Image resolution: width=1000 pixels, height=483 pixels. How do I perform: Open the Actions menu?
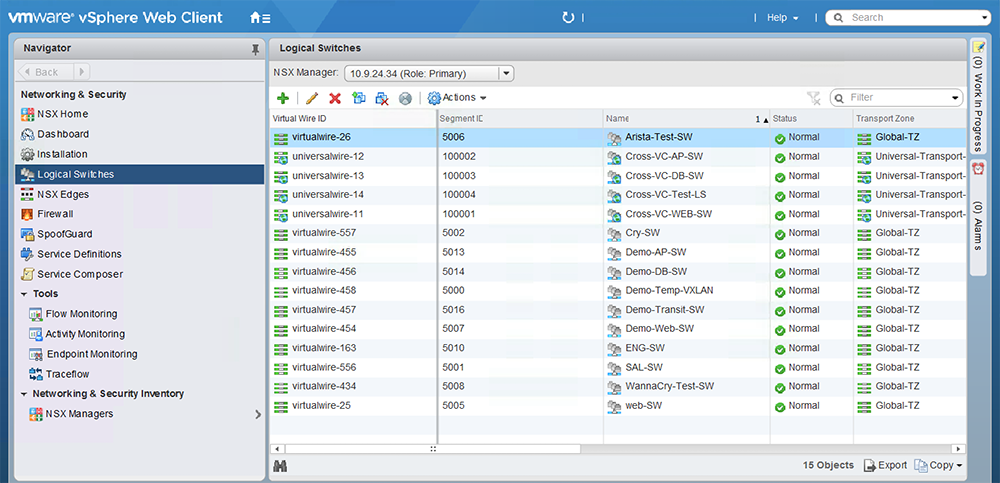point(457,98)
